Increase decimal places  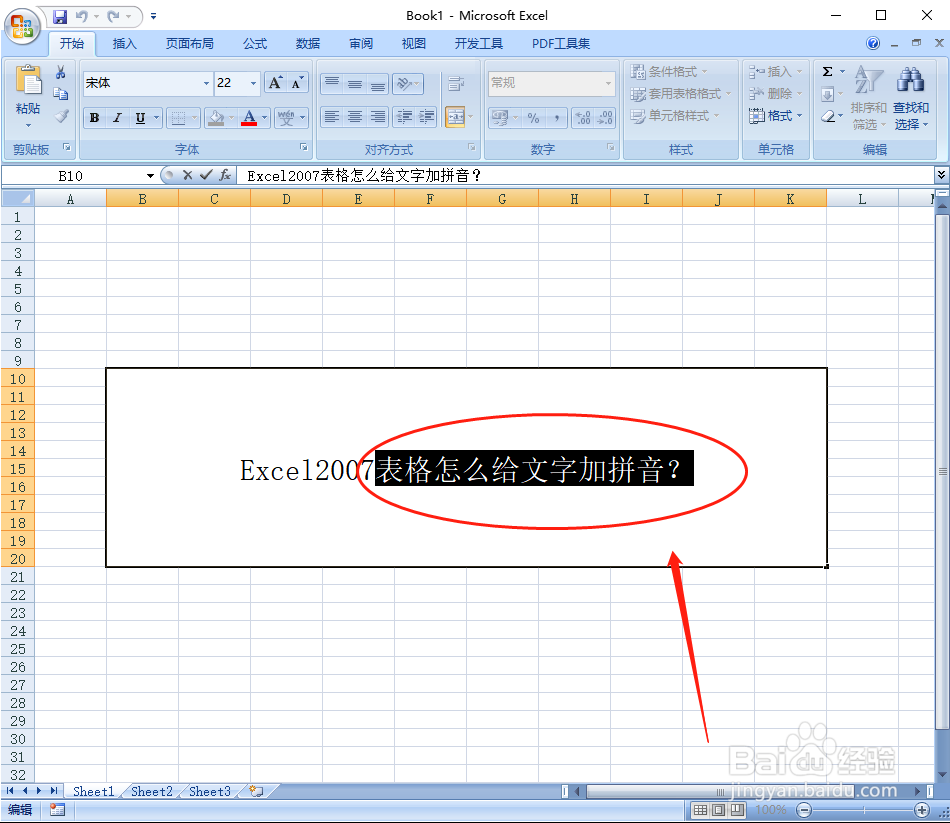583,118
